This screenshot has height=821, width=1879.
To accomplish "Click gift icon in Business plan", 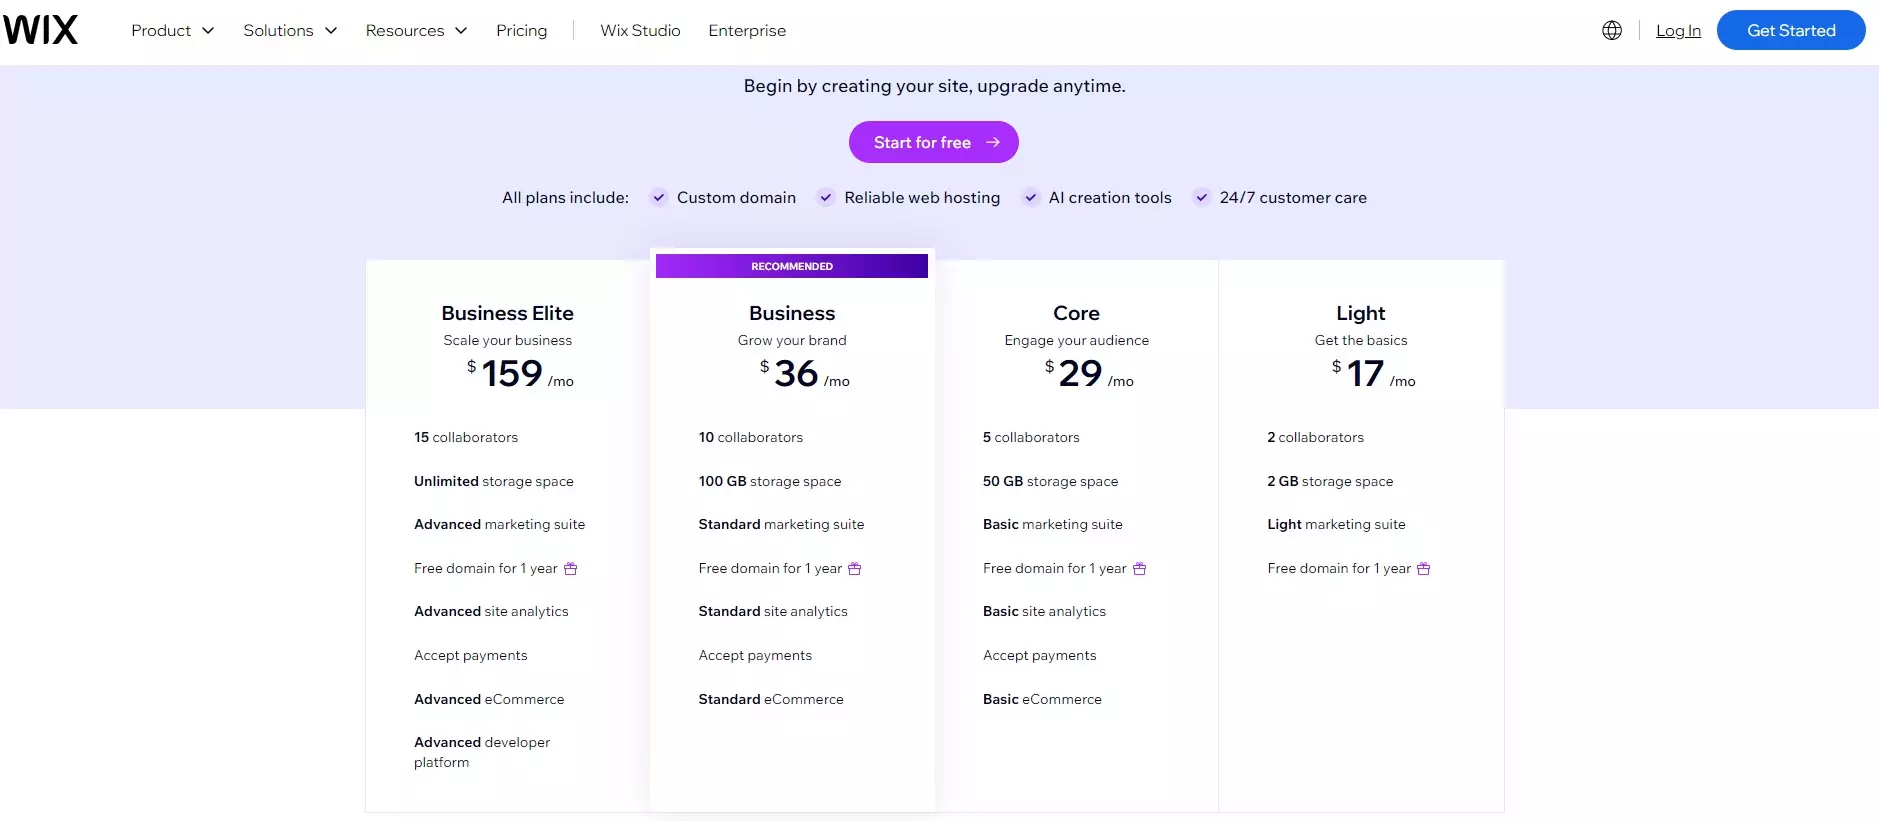I will coord(855,569).
